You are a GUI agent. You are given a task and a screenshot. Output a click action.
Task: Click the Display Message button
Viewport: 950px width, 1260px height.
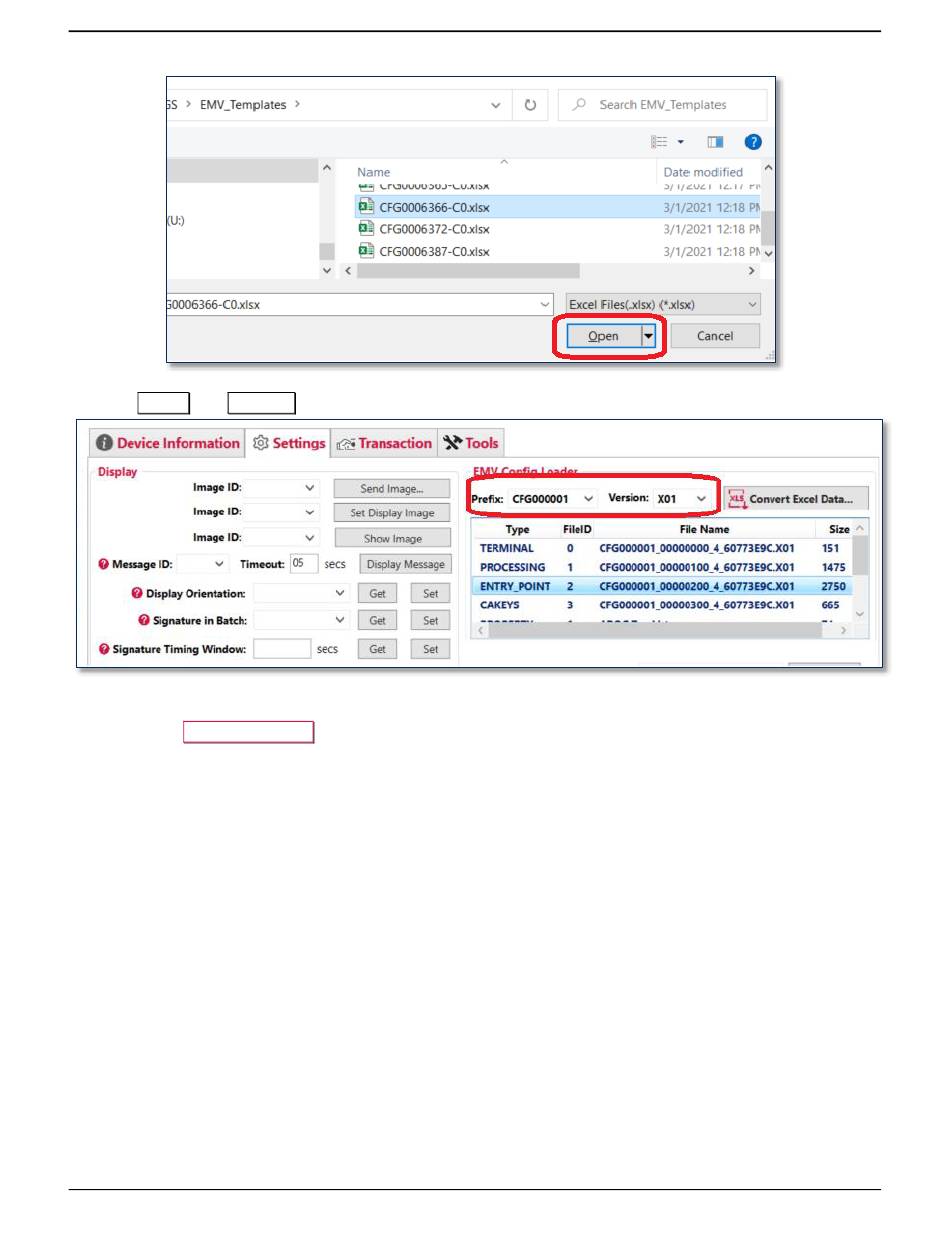click(x=405, y=564)
